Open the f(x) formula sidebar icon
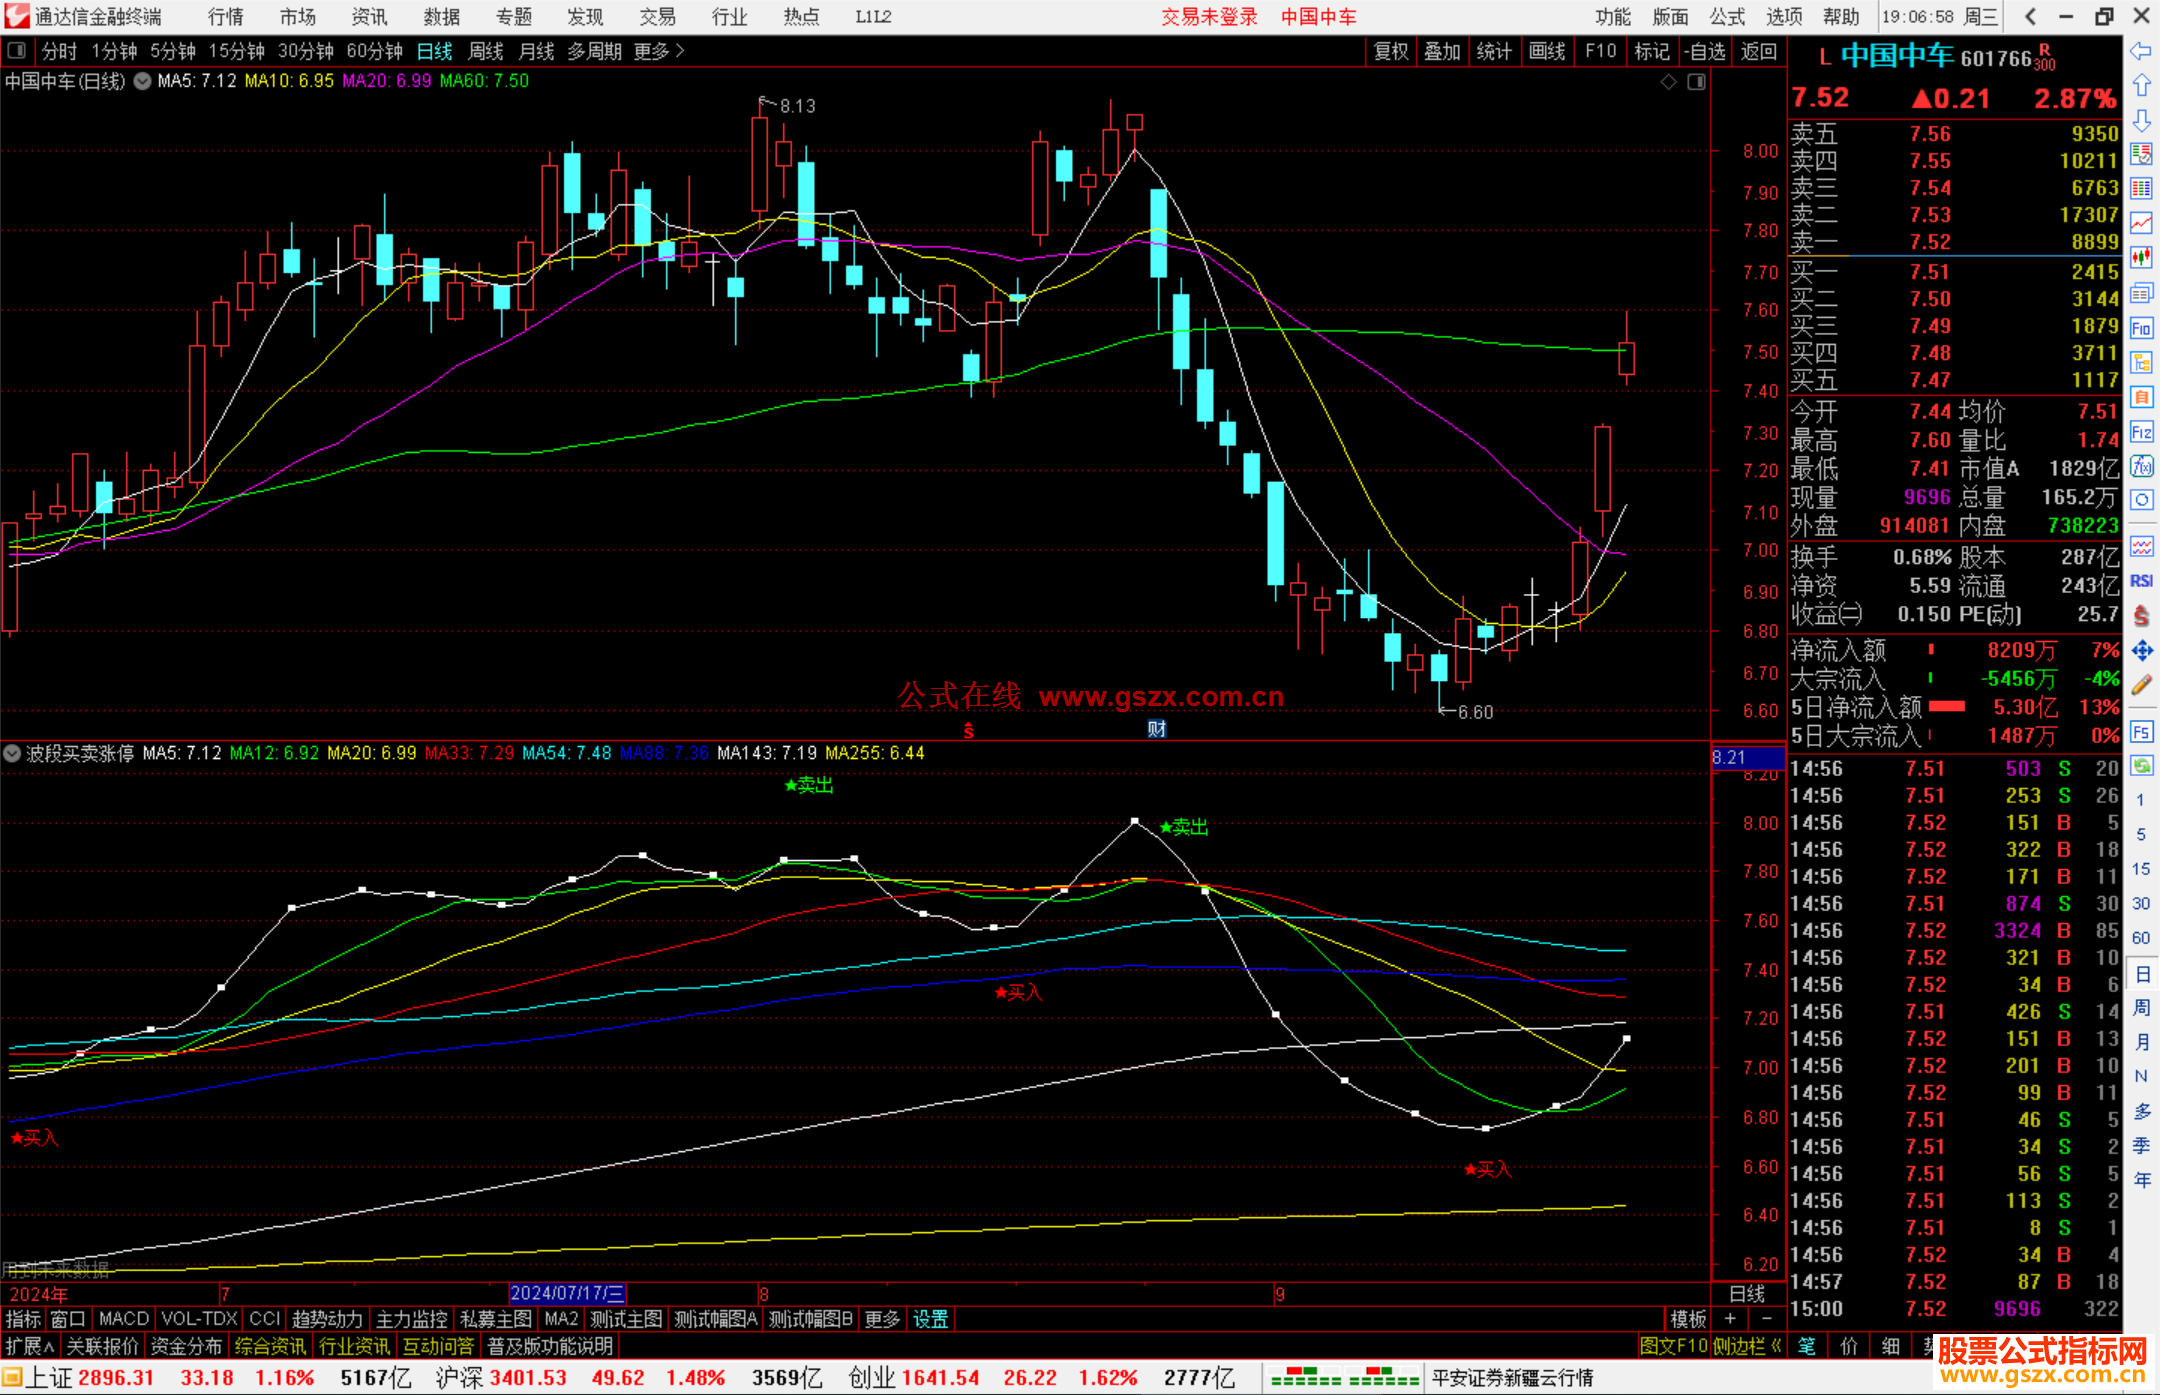Viewport: 2160px width, 1395px height. point(2141,466)
